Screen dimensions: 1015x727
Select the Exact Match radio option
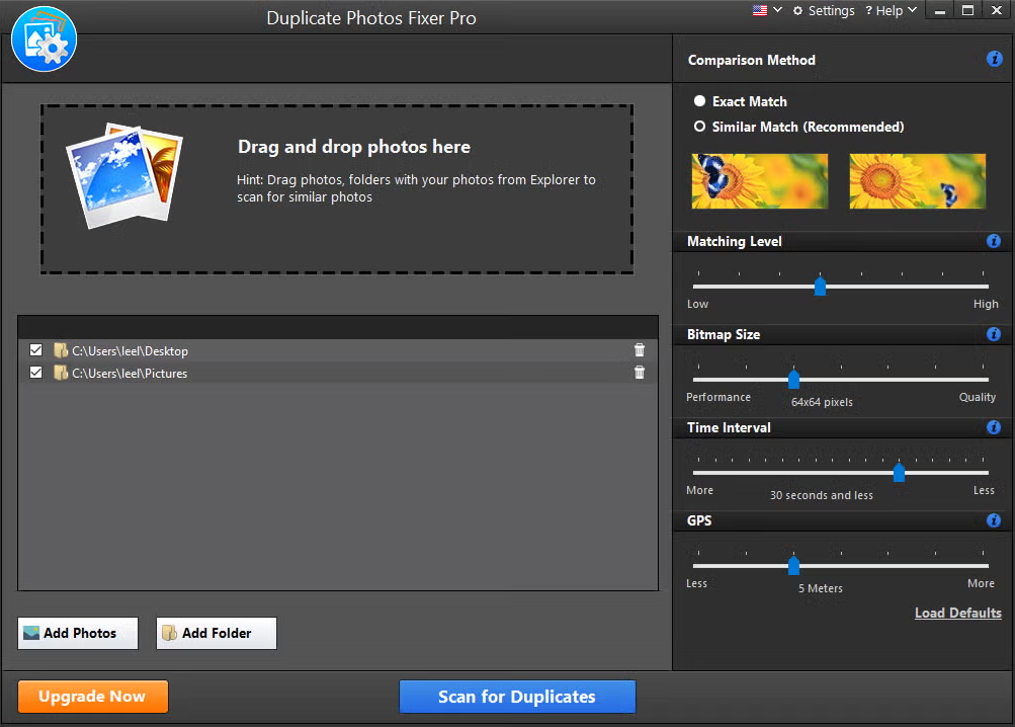point(700,101)
